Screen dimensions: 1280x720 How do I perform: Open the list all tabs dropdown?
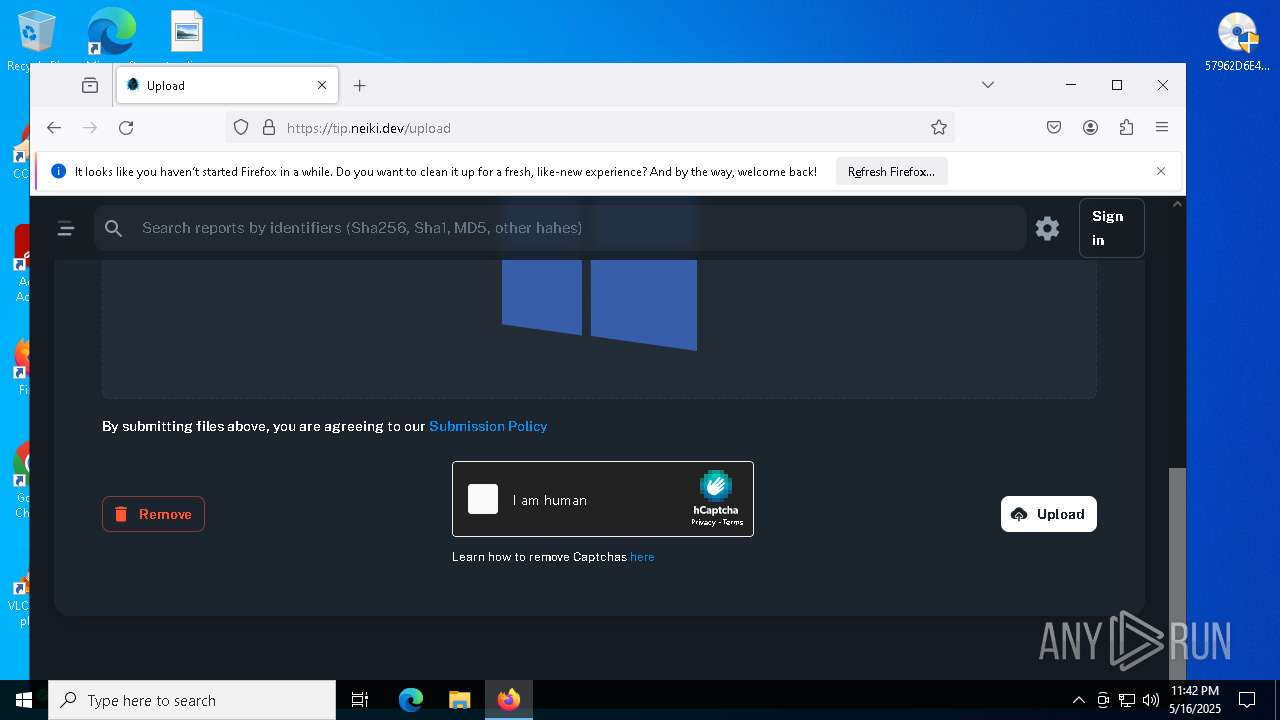click(988, 85)
